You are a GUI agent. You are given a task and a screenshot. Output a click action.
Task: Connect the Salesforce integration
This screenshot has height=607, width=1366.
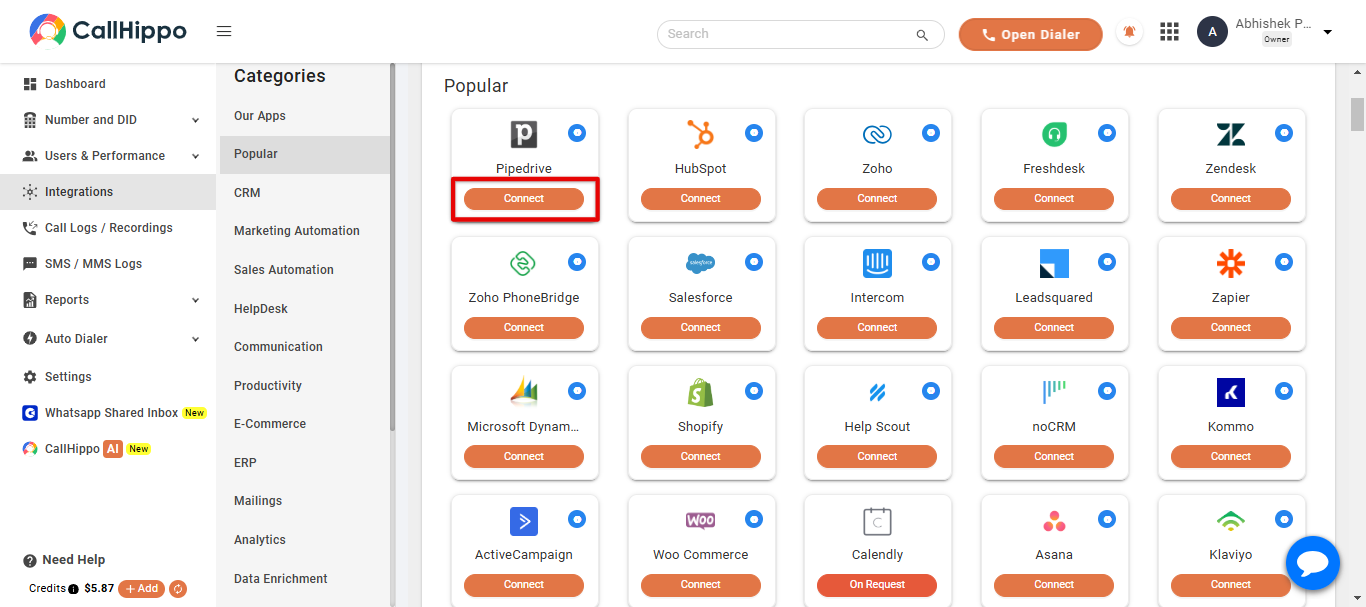(x=700, y=328)
